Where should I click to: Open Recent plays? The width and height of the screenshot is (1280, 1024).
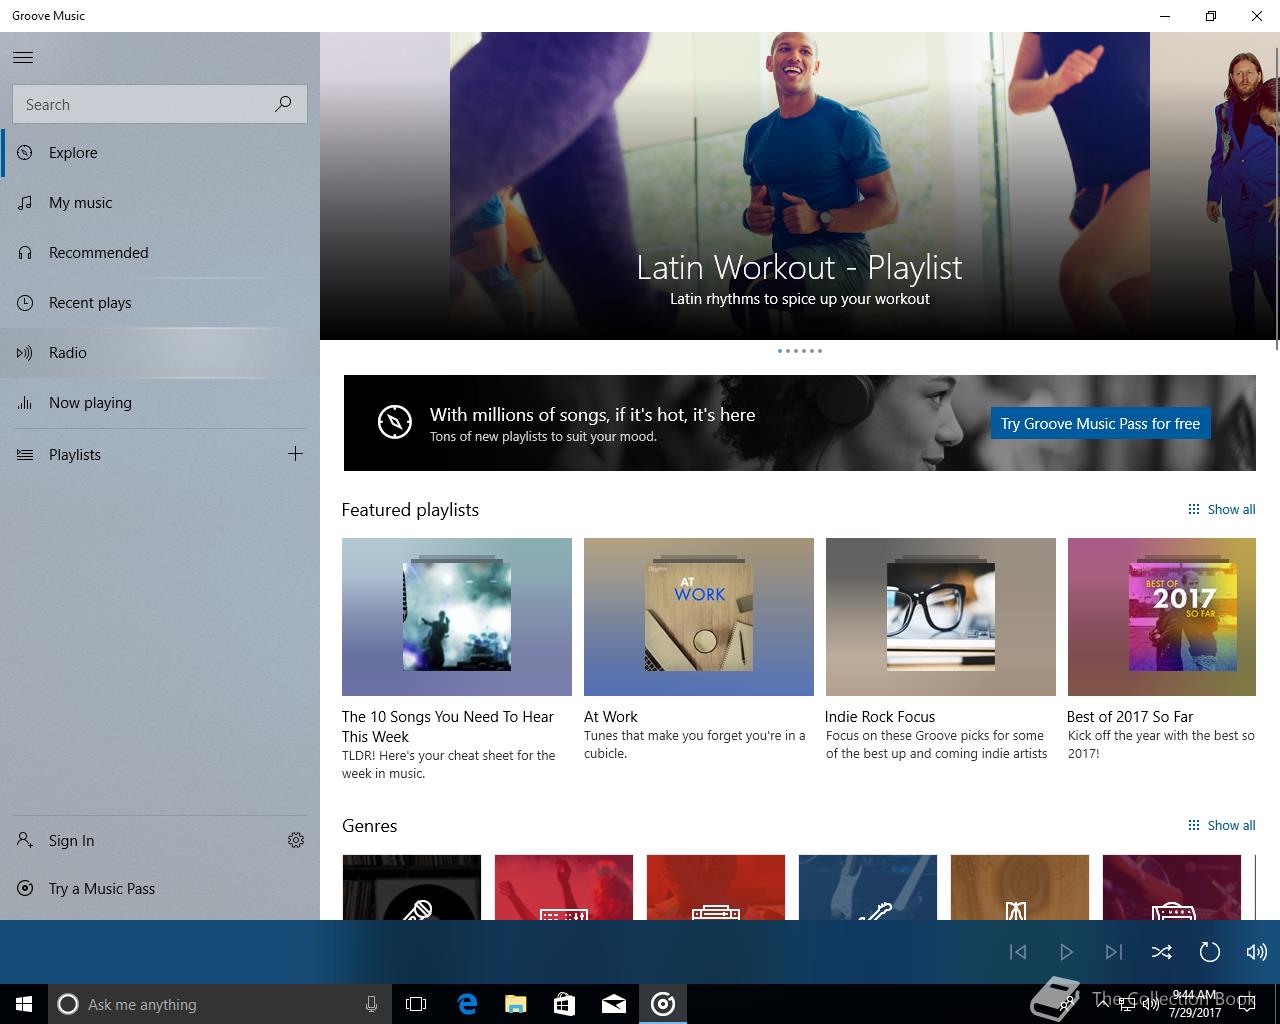(x=160, y=303)
